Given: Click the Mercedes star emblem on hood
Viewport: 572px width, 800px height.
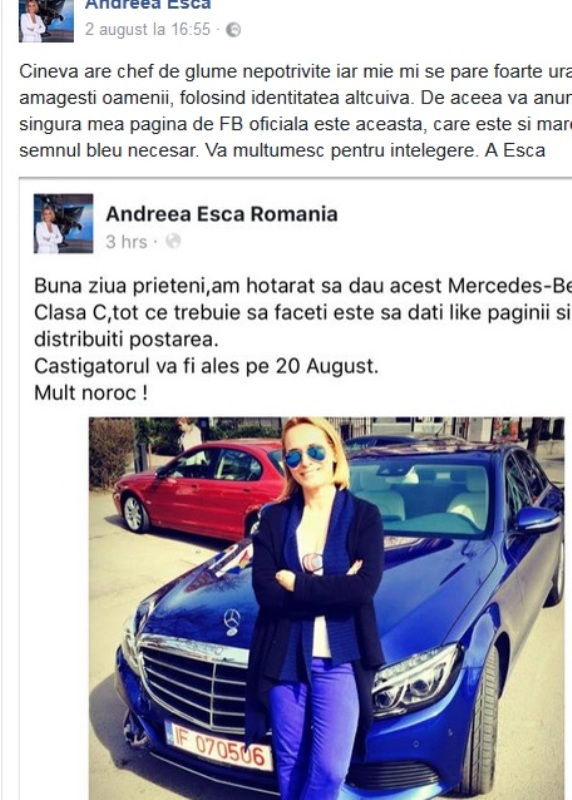Looking at the screenshot, I should coord(232,621).
